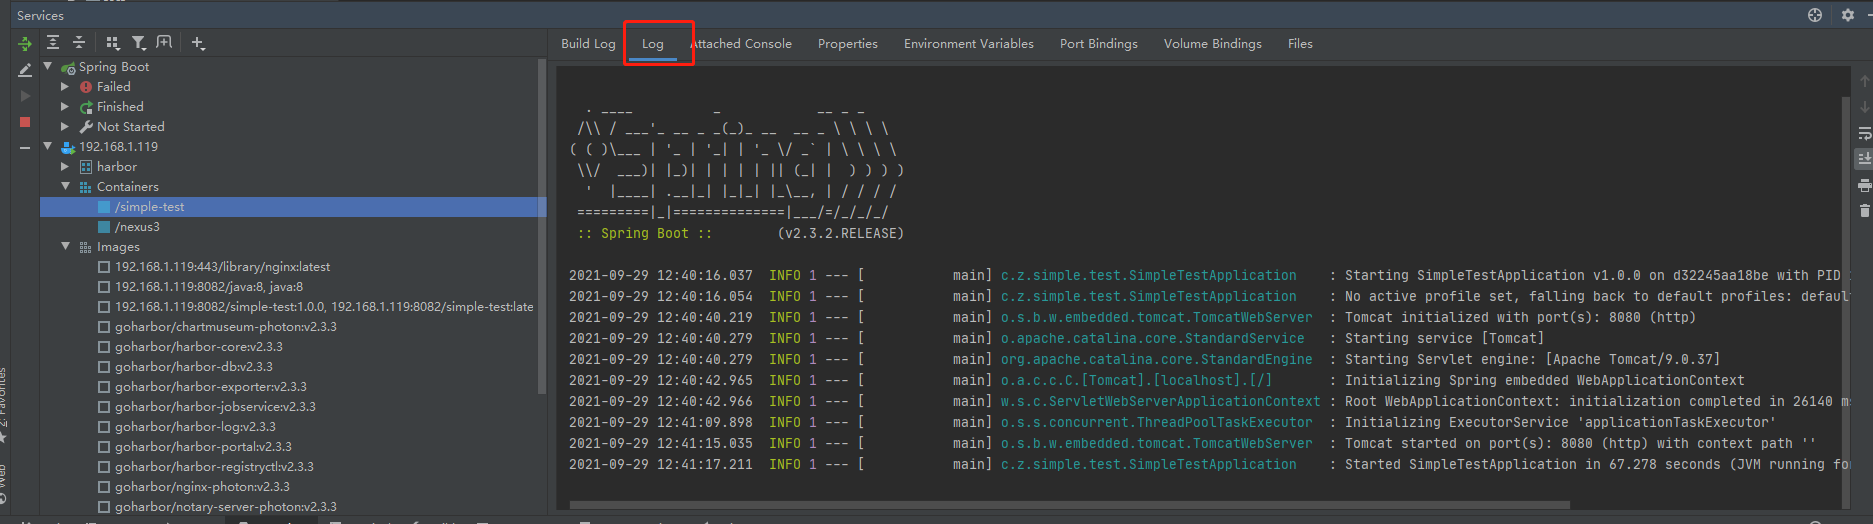
Task: Click the Not Started wrench icon
Action: [86, 127]
